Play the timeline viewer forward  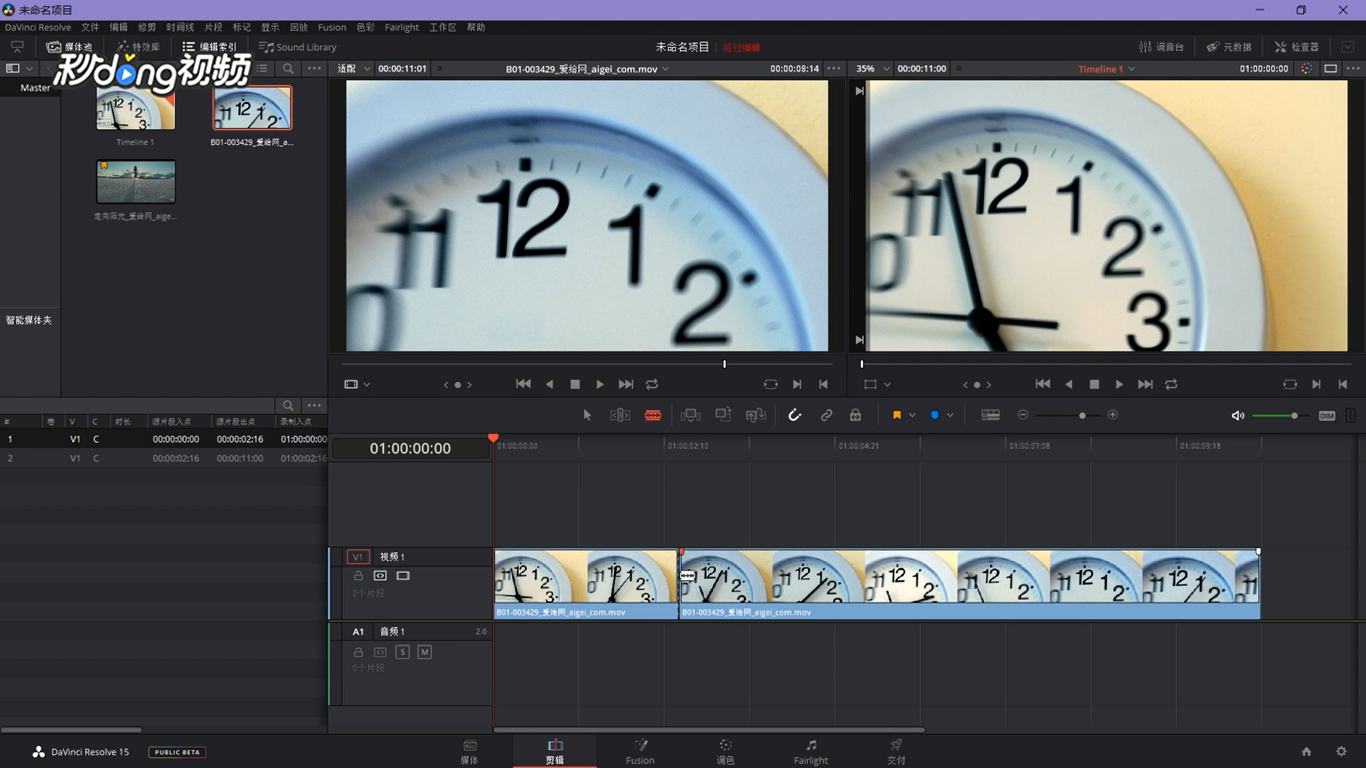tap(1119, 384)
